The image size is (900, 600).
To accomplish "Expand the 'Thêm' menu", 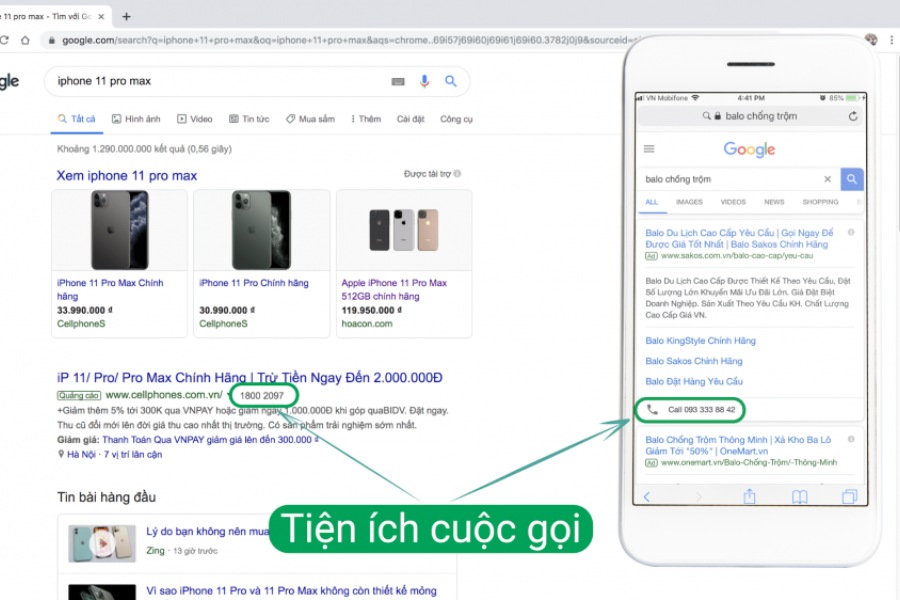I will 366,119.
